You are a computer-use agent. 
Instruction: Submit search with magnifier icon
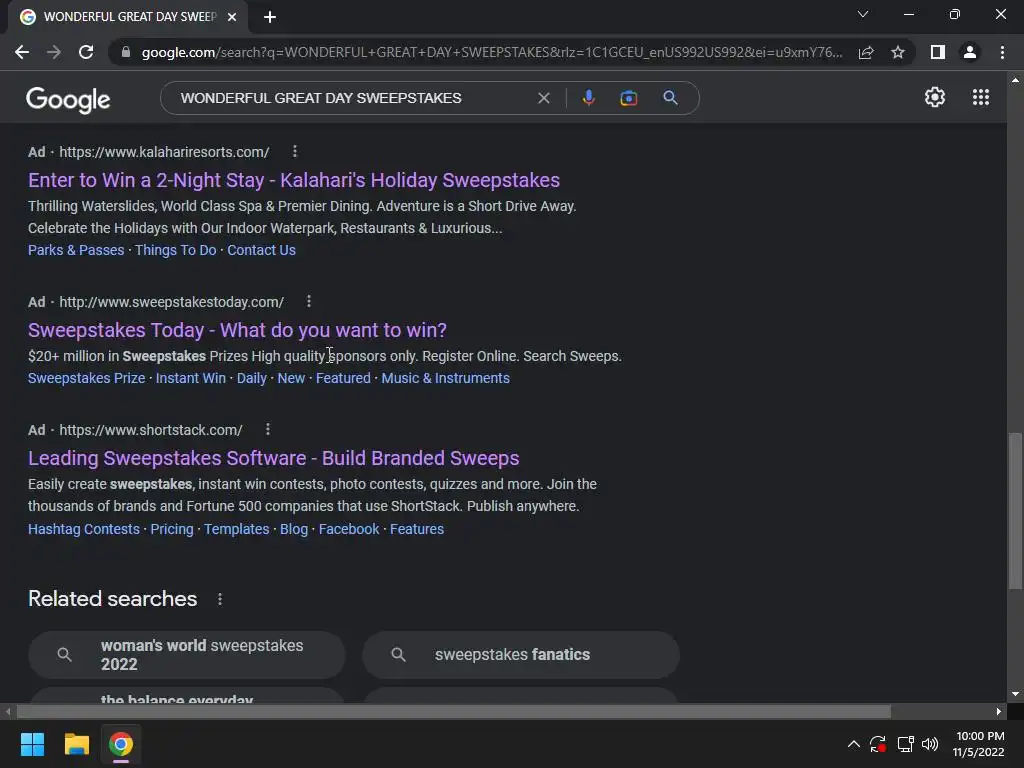pos(670,98)
